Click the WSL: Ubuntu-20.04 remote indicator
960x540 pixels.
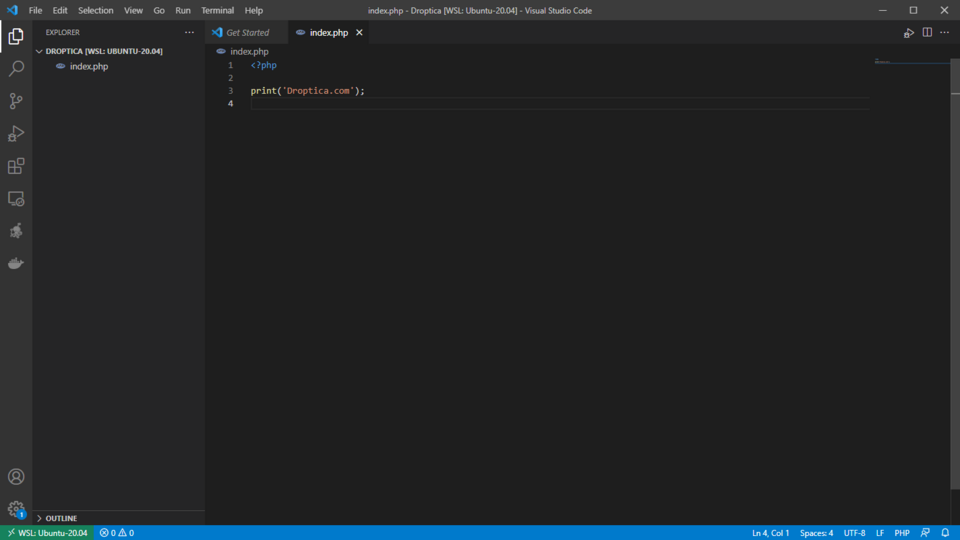(x=47, y=533)
